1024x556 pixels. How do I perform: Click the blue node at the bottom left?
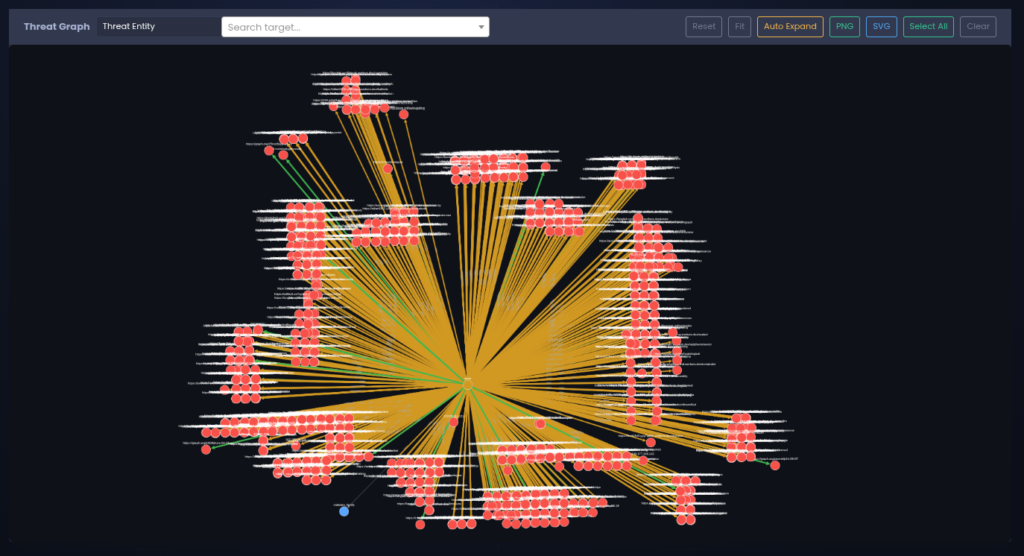coord(344,511)
